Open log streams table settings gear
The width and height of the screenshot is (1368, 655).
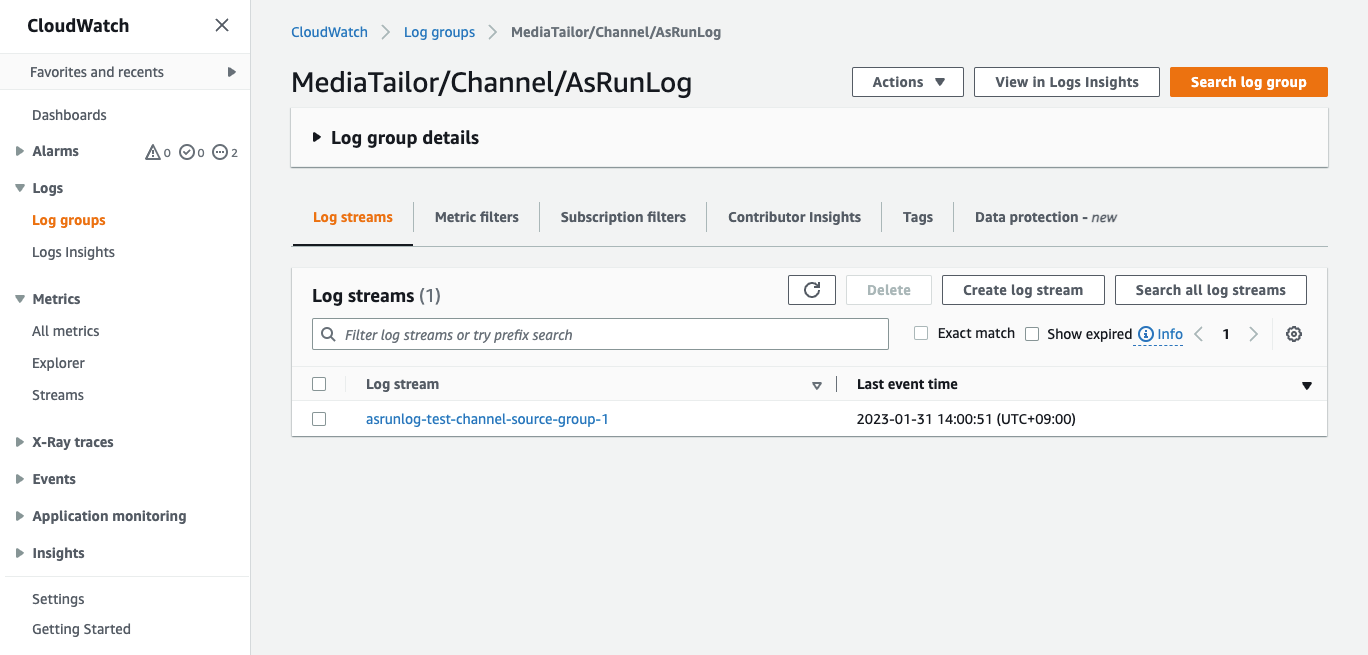(1294, 334)
